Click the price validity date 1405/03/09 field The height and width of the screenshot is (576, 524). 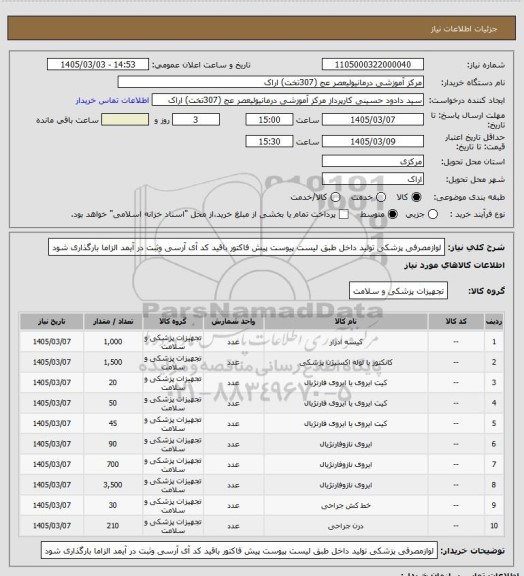[373, 141]
